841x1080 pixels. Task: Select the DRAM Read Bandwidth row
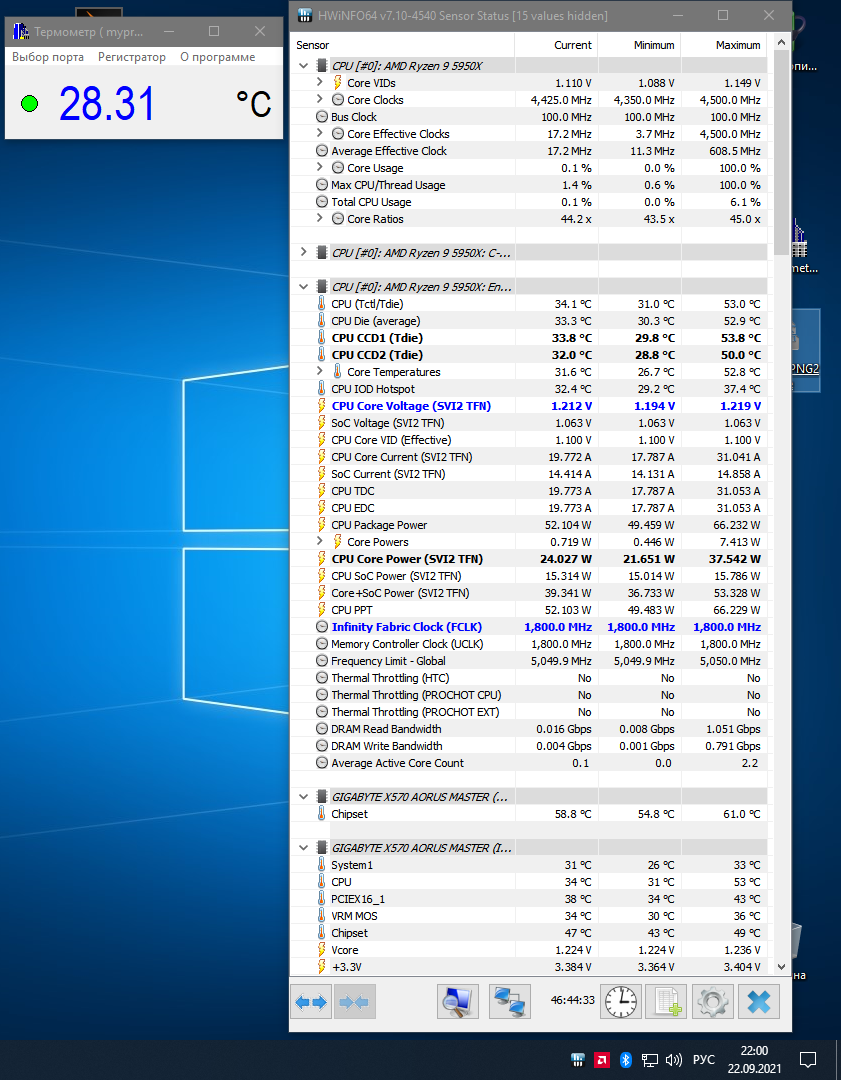click(529, 729)
